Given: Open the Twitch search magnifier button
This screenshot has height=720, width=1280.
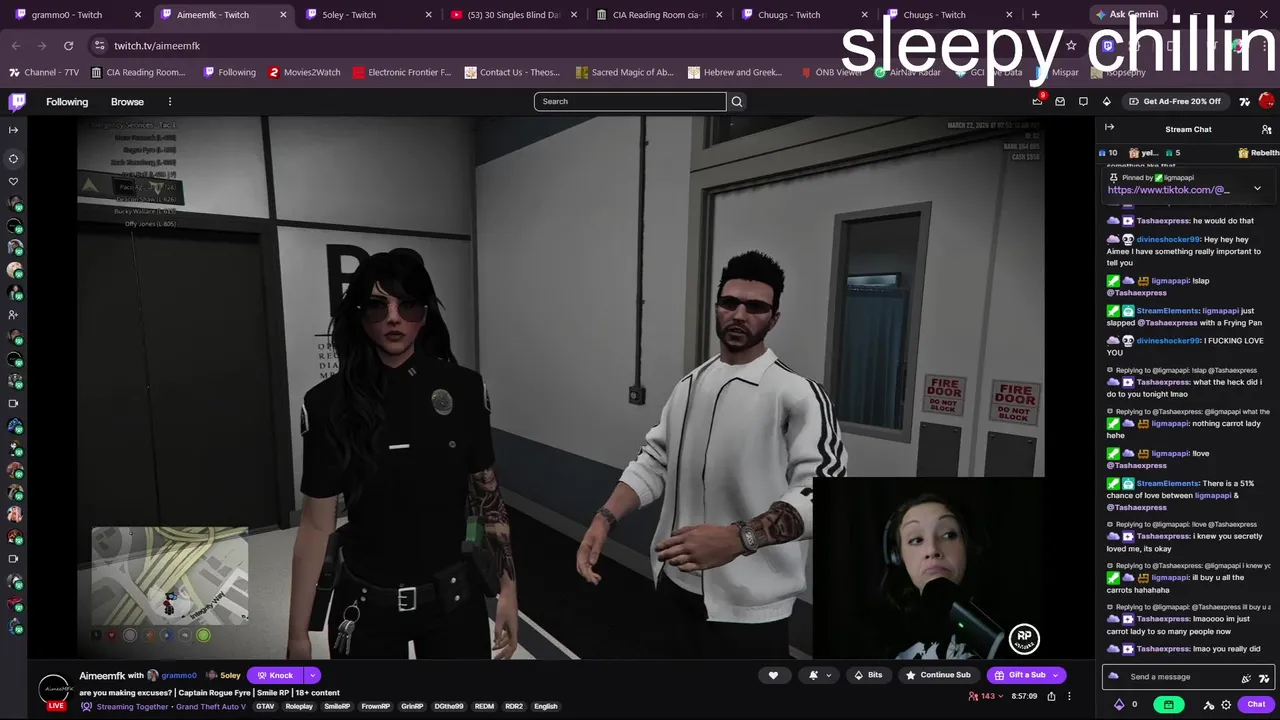Looking at the screenshot, I should pos(737,101).
